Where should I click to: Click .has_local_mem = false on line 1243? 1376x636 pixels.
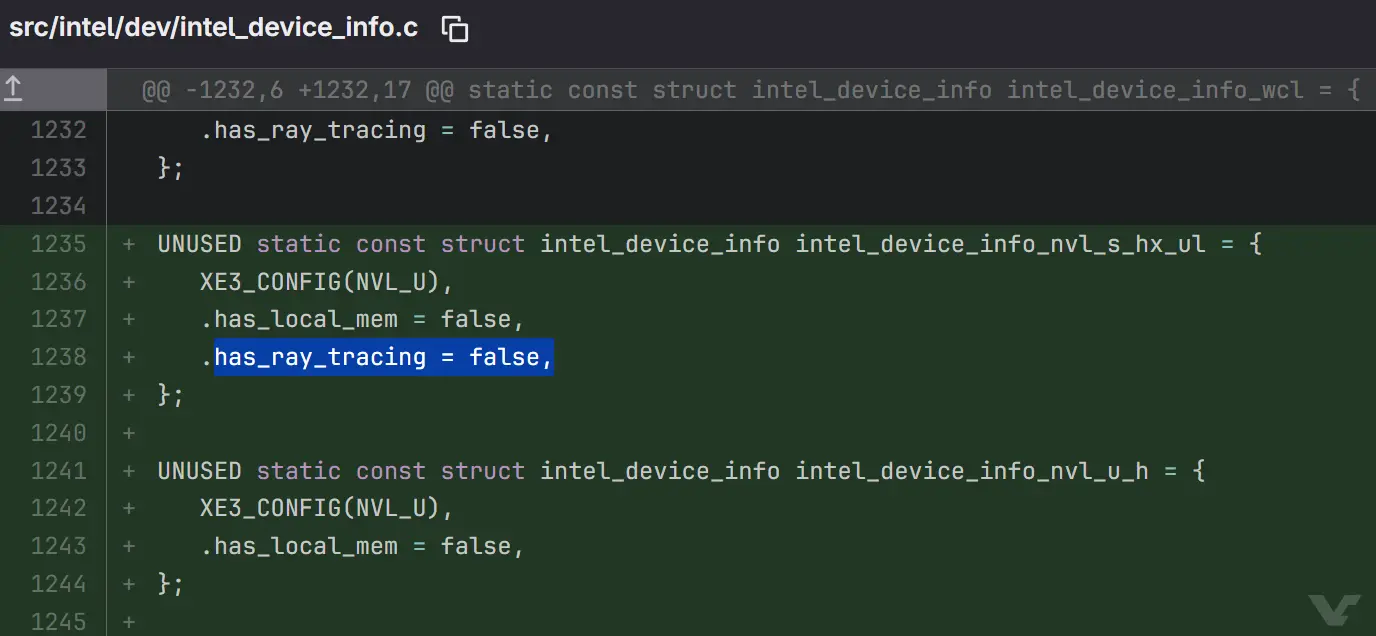[x=362, y=546]
